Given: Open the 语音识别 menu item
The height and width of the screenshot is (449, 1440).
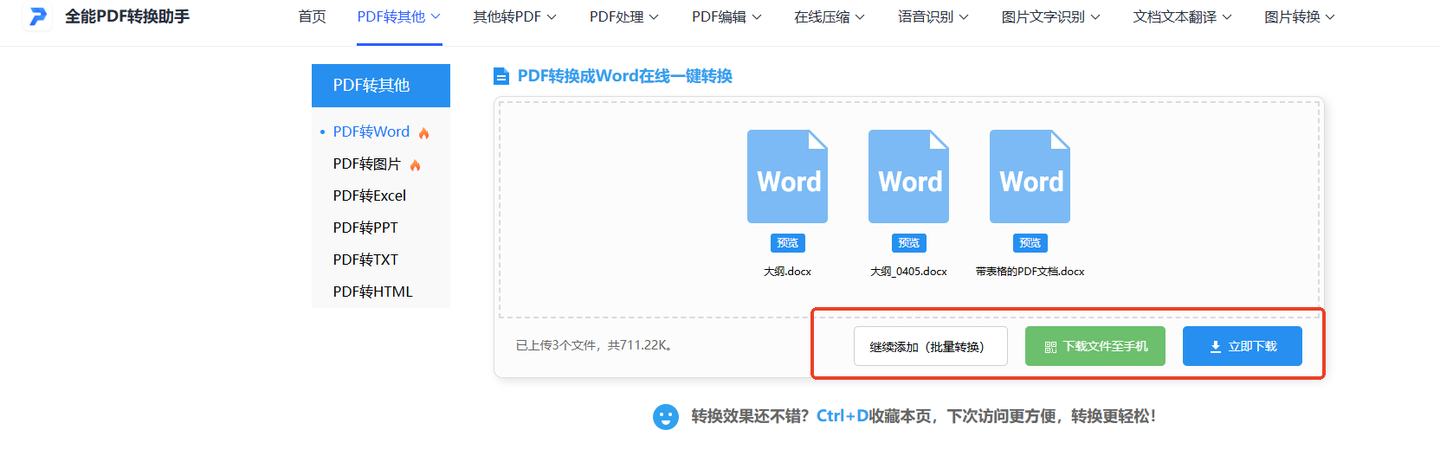Looking at the screenshot, I should 934,17.
